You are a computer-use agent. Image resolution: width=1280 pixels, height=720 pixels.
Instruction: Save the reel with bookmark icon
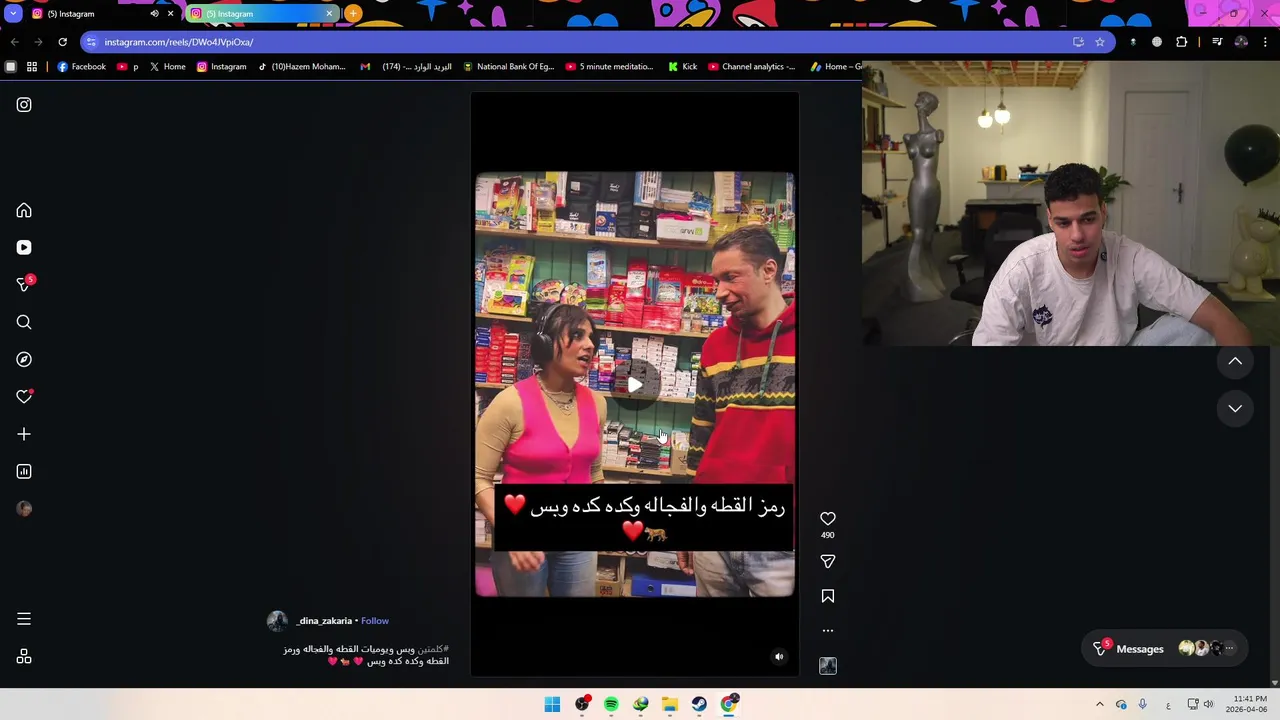(x=828, y=596)
